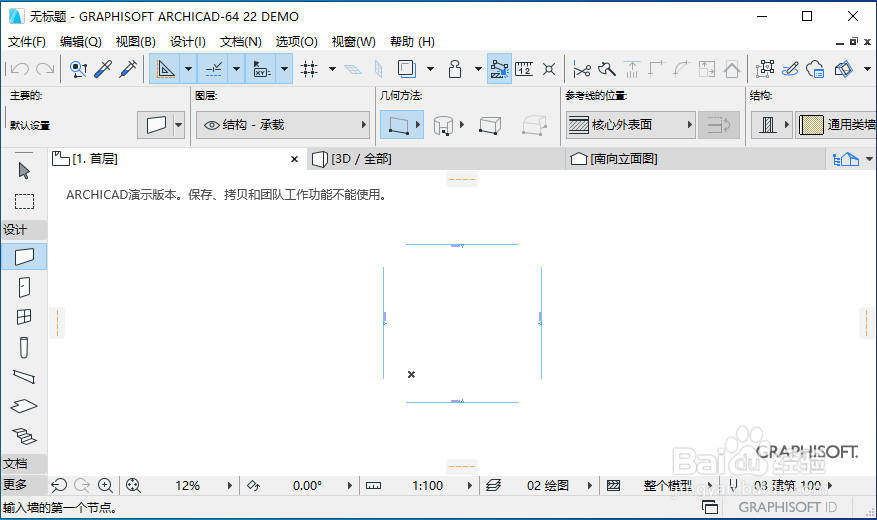Click the zoom in magnifier icon

[105, 485]
